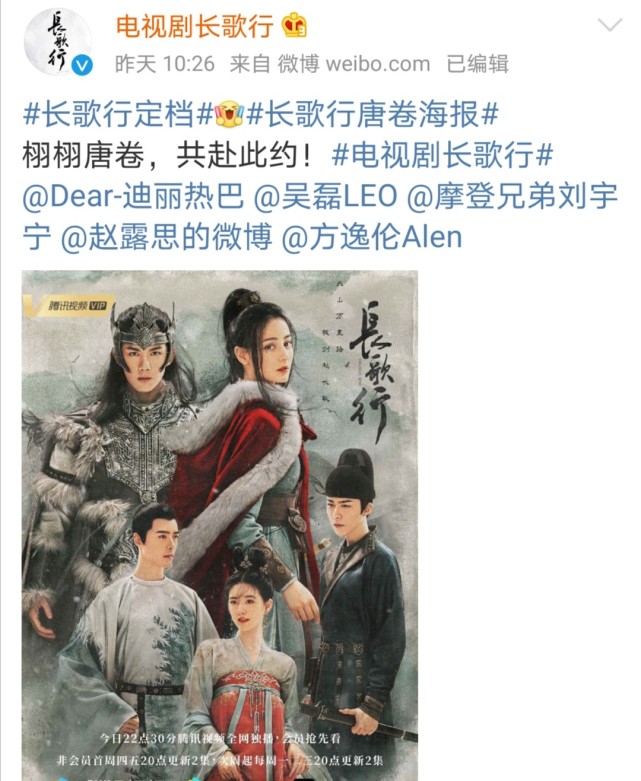Open the #电视剧长歌行# topic link

click(442, 155)
